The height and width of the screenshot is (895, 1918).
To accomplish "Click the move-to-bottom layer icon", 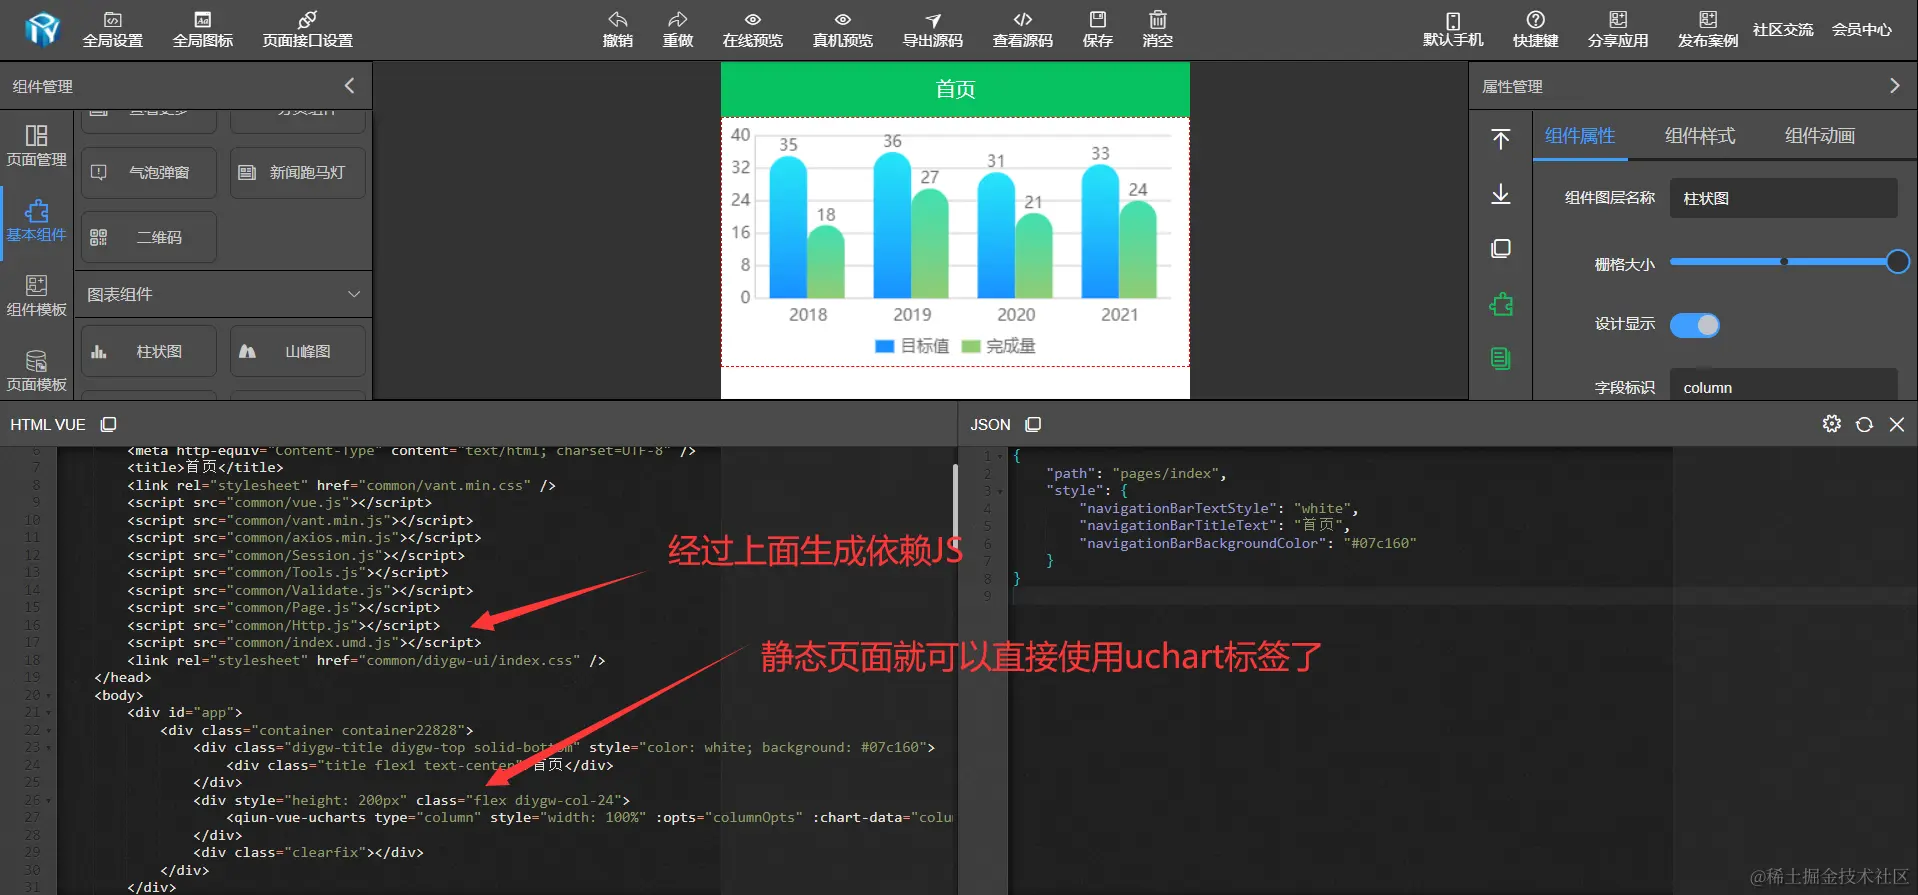I will coord(1500,194).
